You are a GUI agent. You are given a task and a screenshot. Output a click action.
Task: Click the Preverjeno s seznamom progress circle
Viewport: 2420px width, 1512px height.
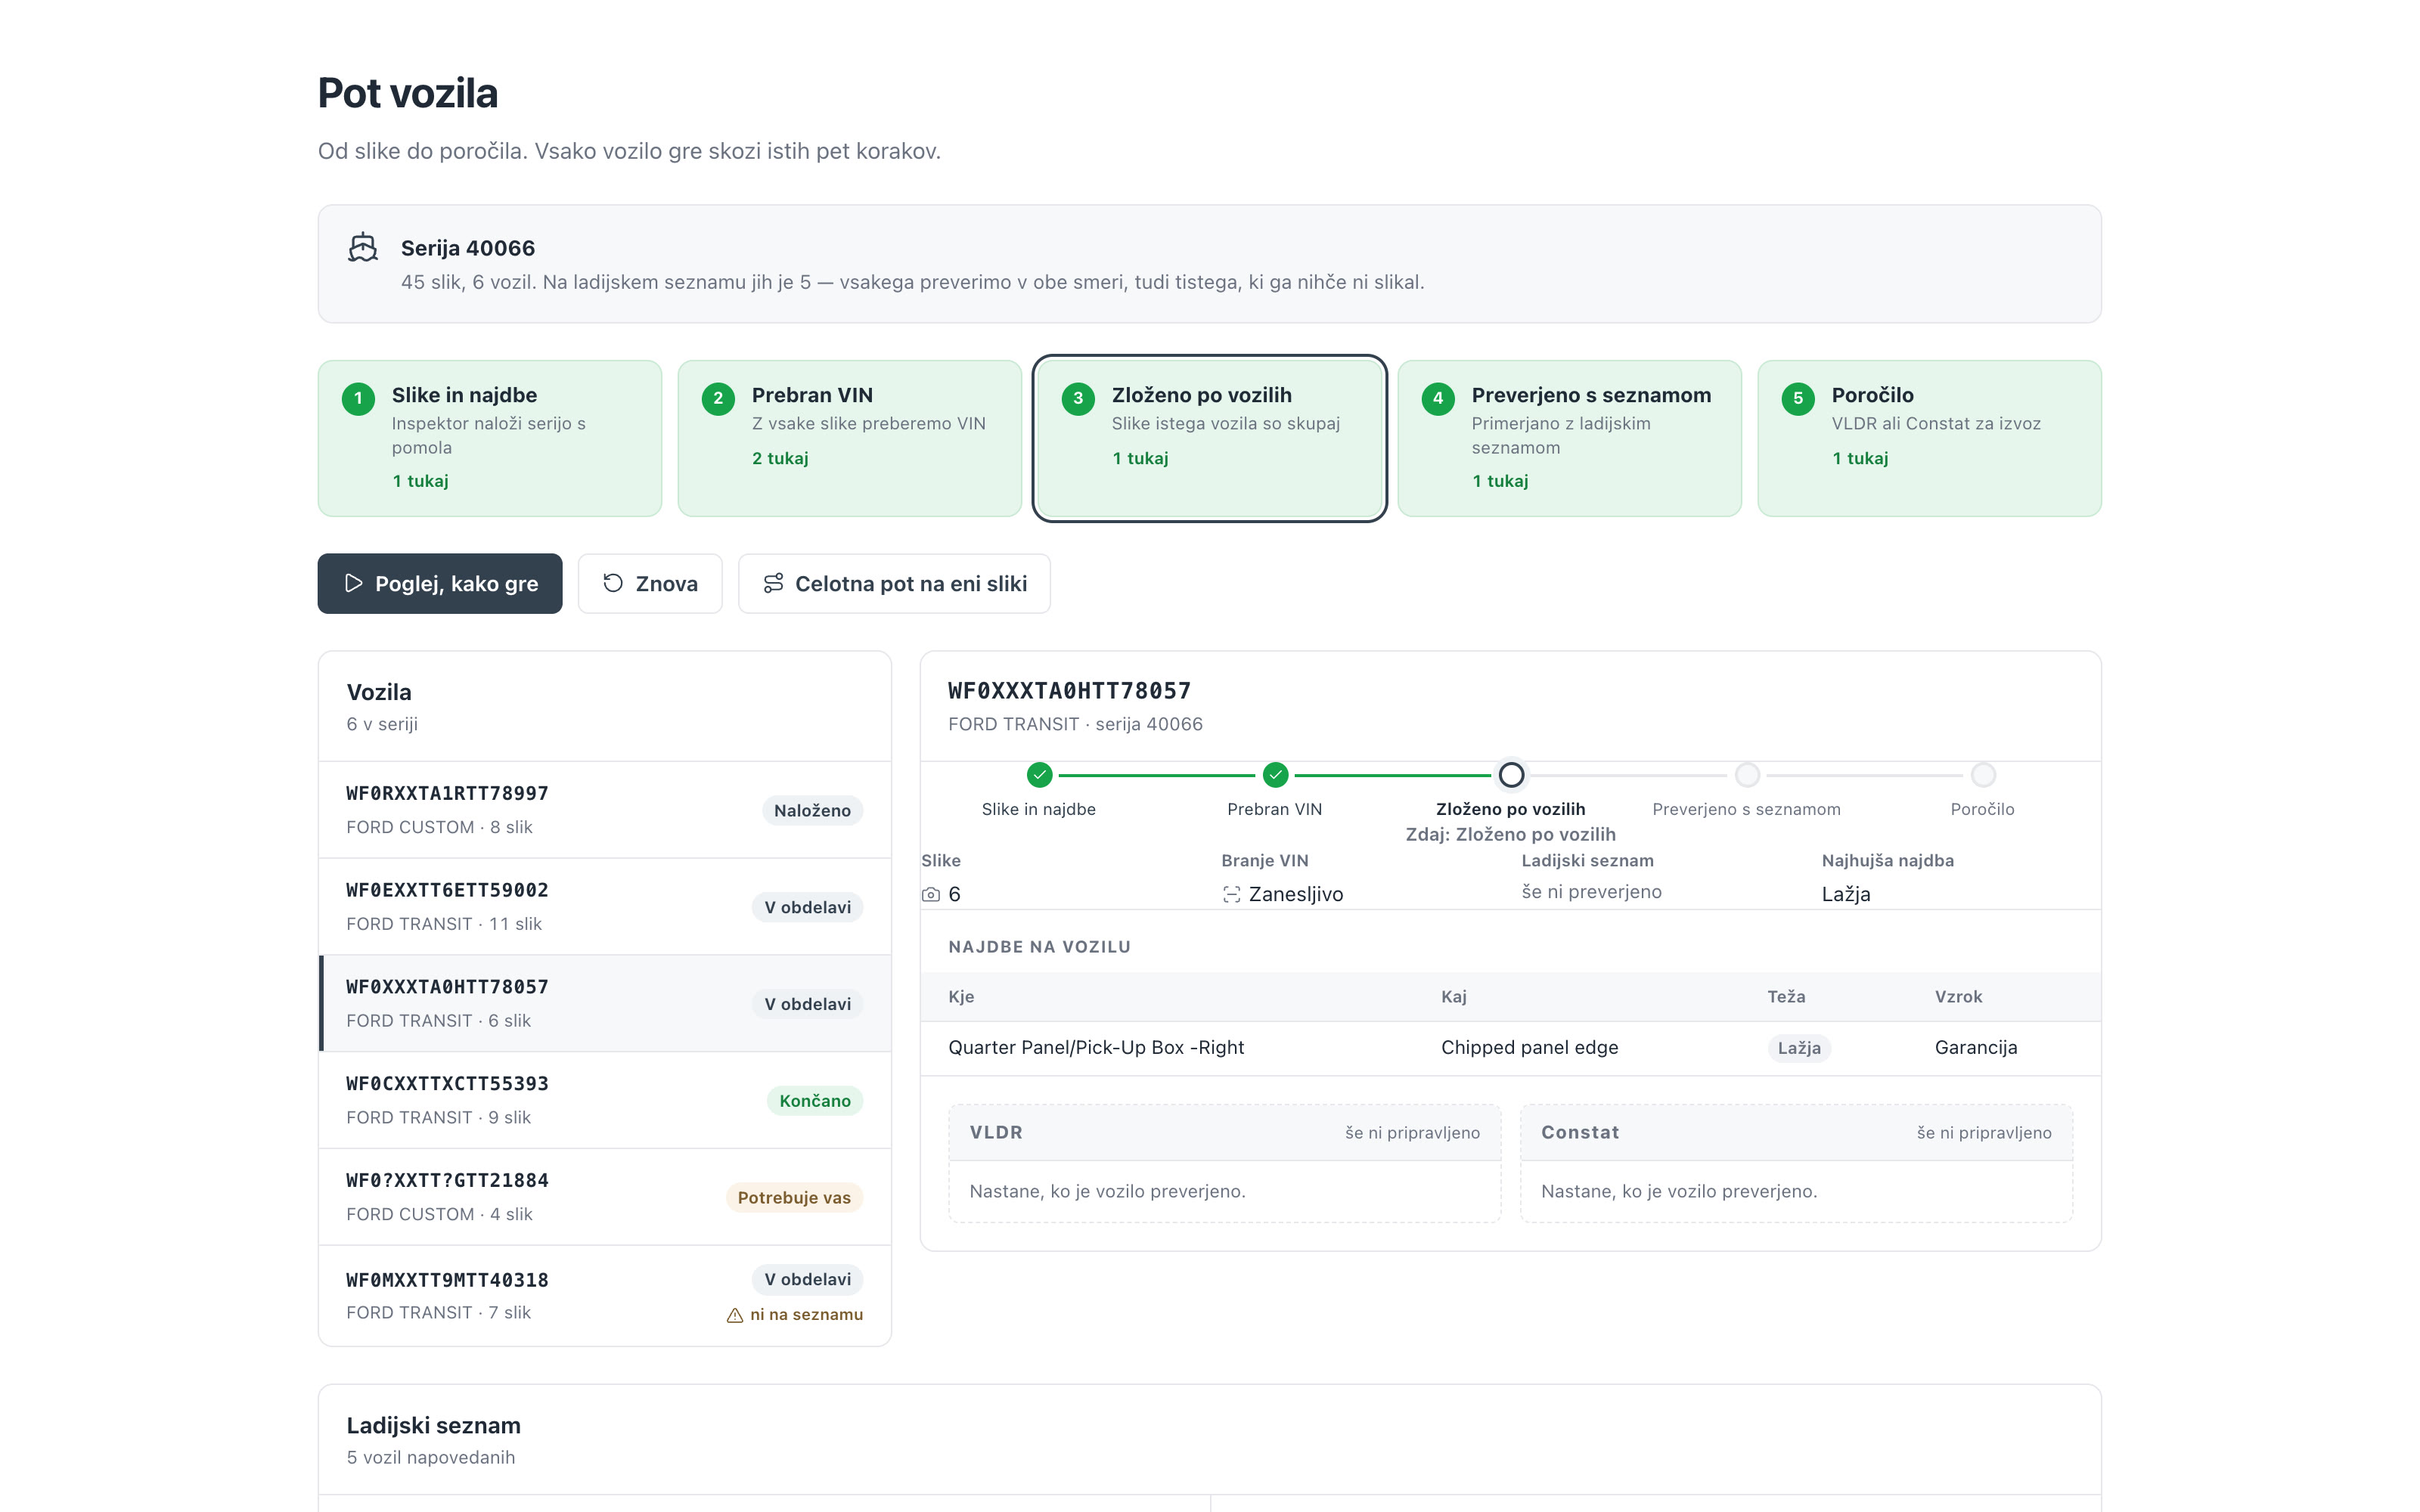(x=1747, y=775)
